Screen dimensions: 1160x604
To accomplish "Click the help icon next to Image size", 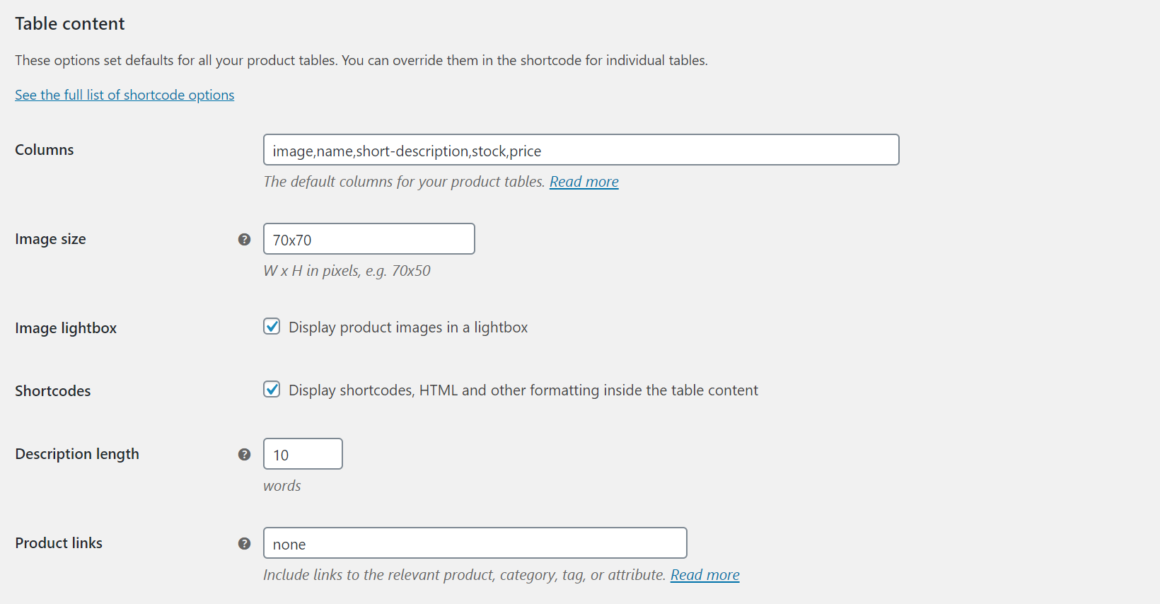I will point(244,240).
